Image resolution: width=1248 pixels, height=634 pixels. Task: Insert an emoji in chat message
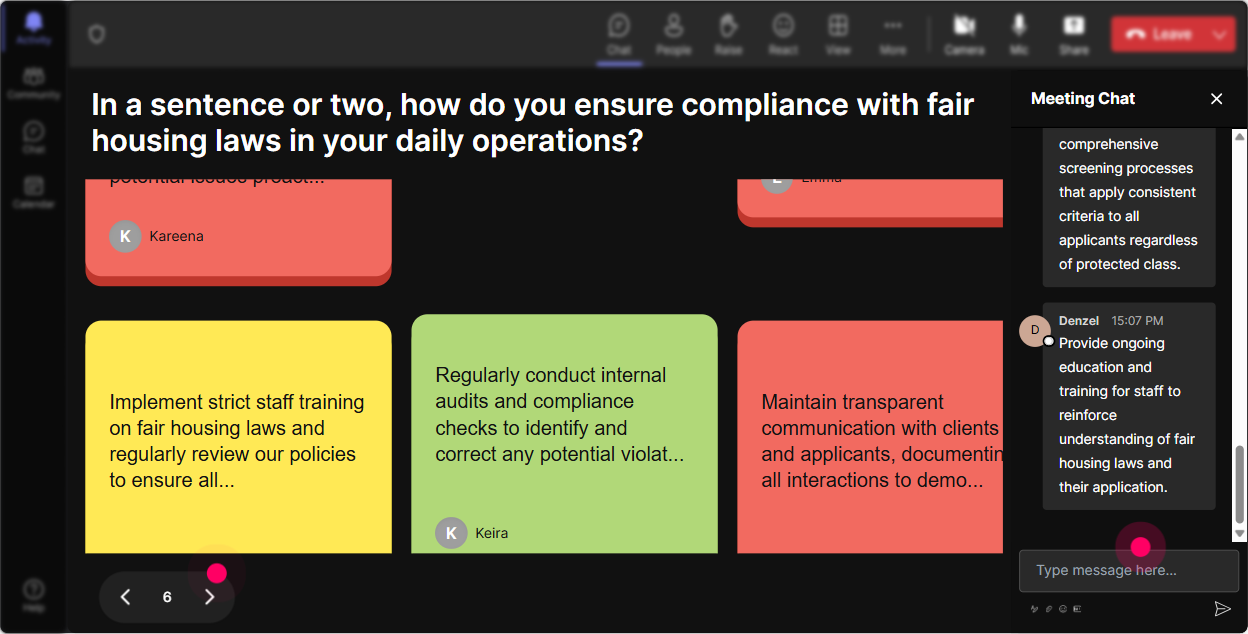click(1063, 609)
